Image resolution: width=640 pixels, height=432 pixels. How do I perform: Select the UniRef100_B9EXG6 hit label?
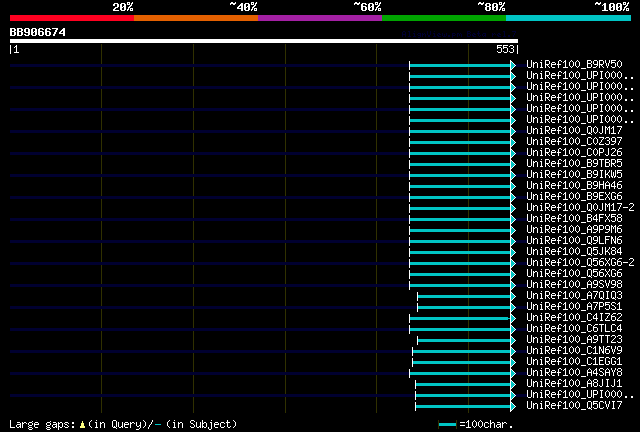(574, 196)
